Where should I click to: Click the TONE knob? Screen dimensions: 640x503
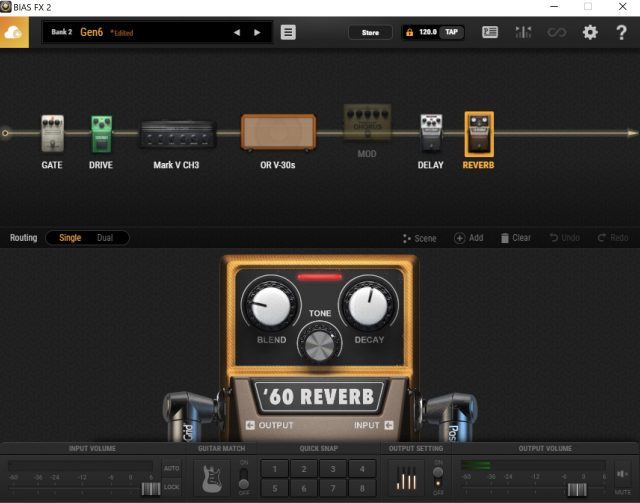tap(320, 345)
